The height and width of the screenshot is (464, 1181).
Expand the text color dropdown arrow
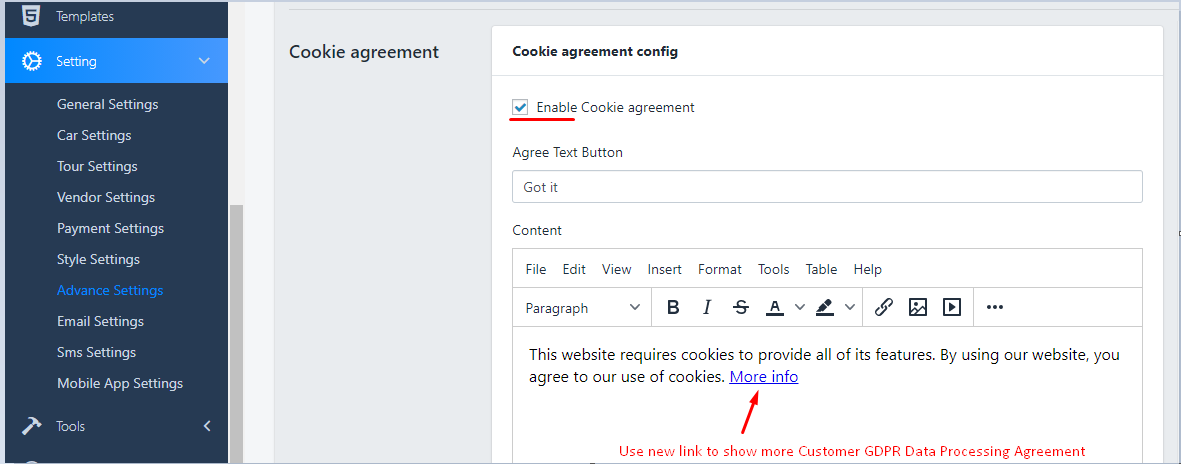coord(800,308)
